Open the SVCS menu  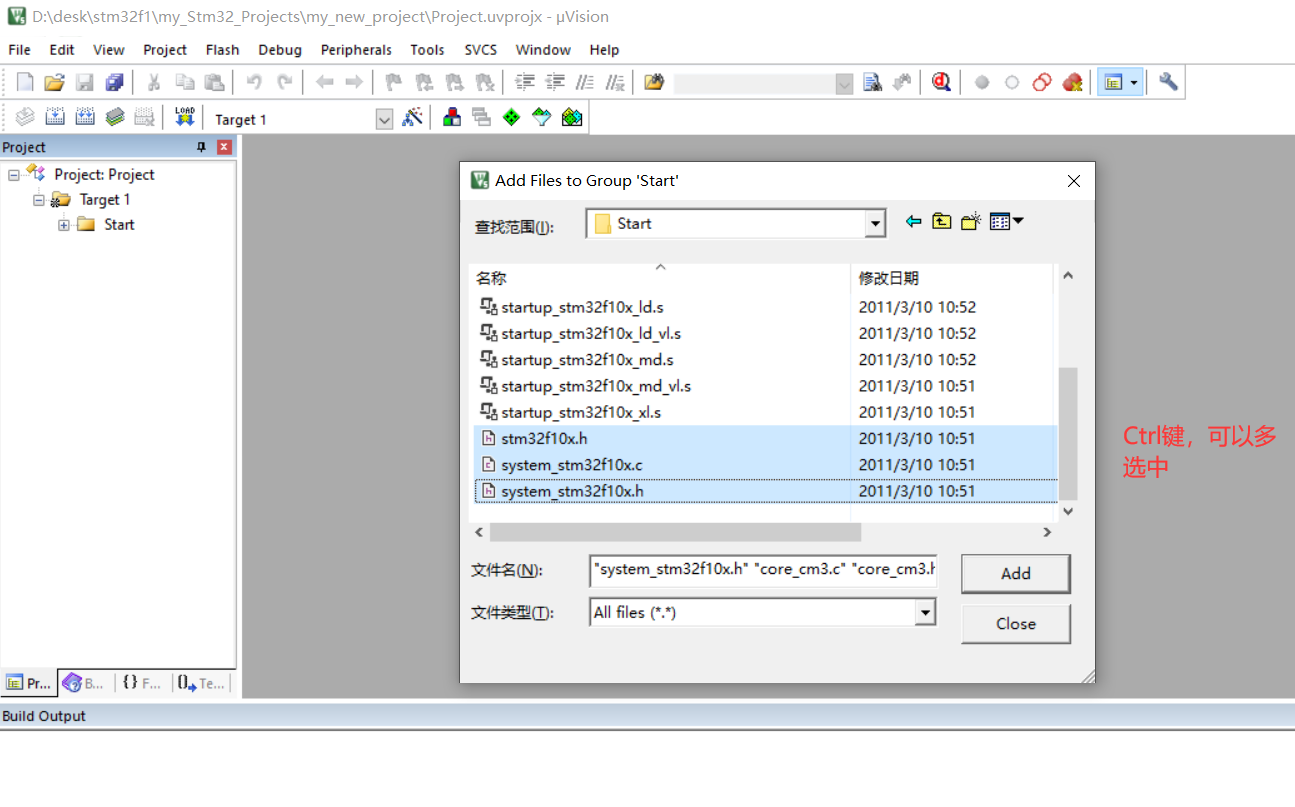(x=481, y=50)
